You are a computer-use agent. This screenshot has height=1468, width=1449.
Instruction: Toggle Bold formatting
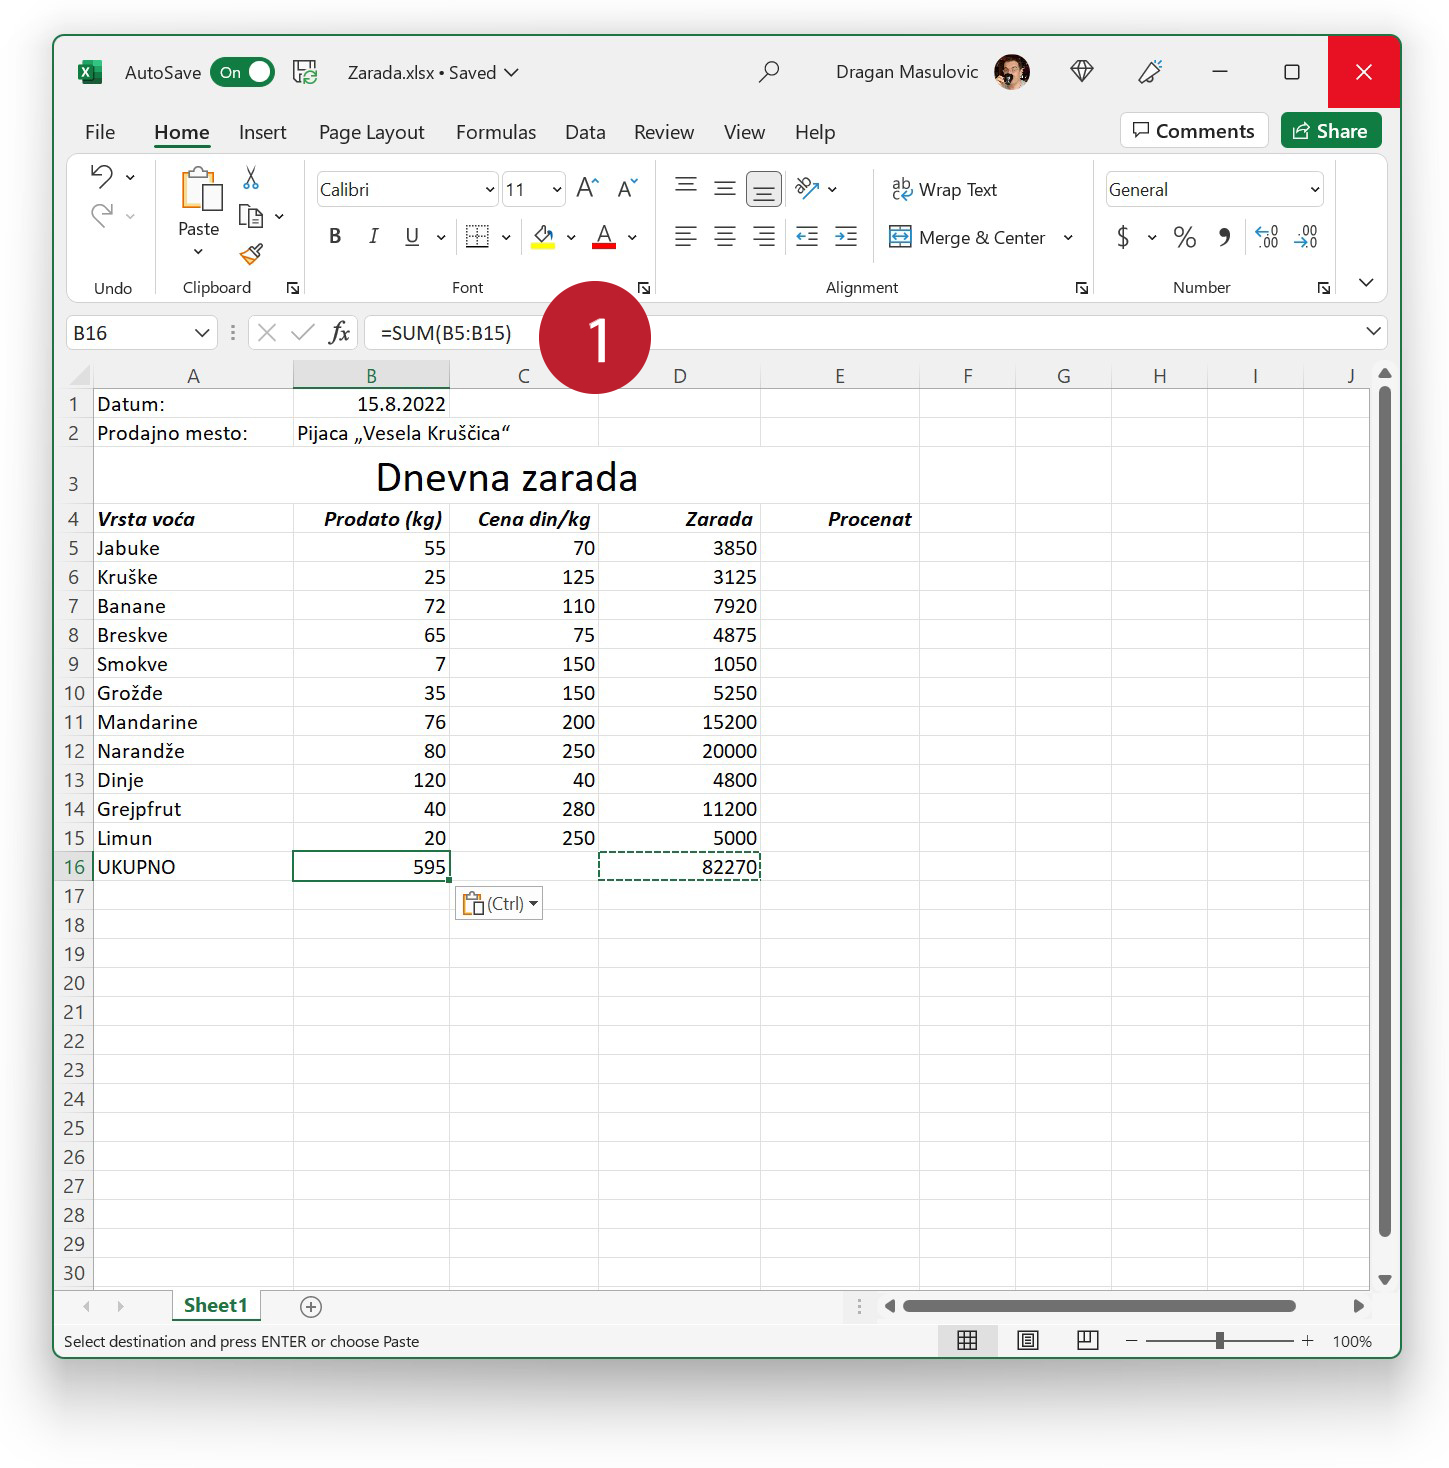pyautogui.click(x=336, y=237)
